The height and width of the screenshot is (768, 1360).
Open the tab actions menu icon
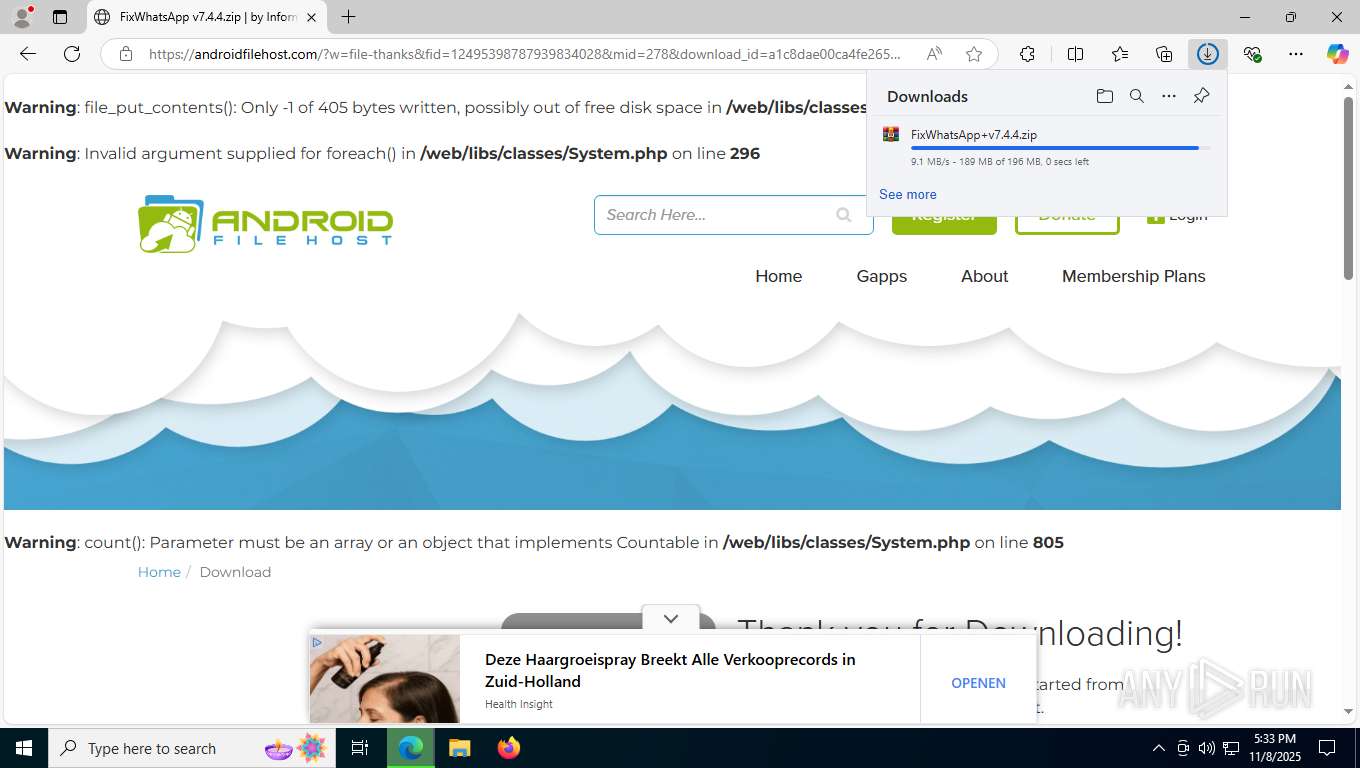60,17
